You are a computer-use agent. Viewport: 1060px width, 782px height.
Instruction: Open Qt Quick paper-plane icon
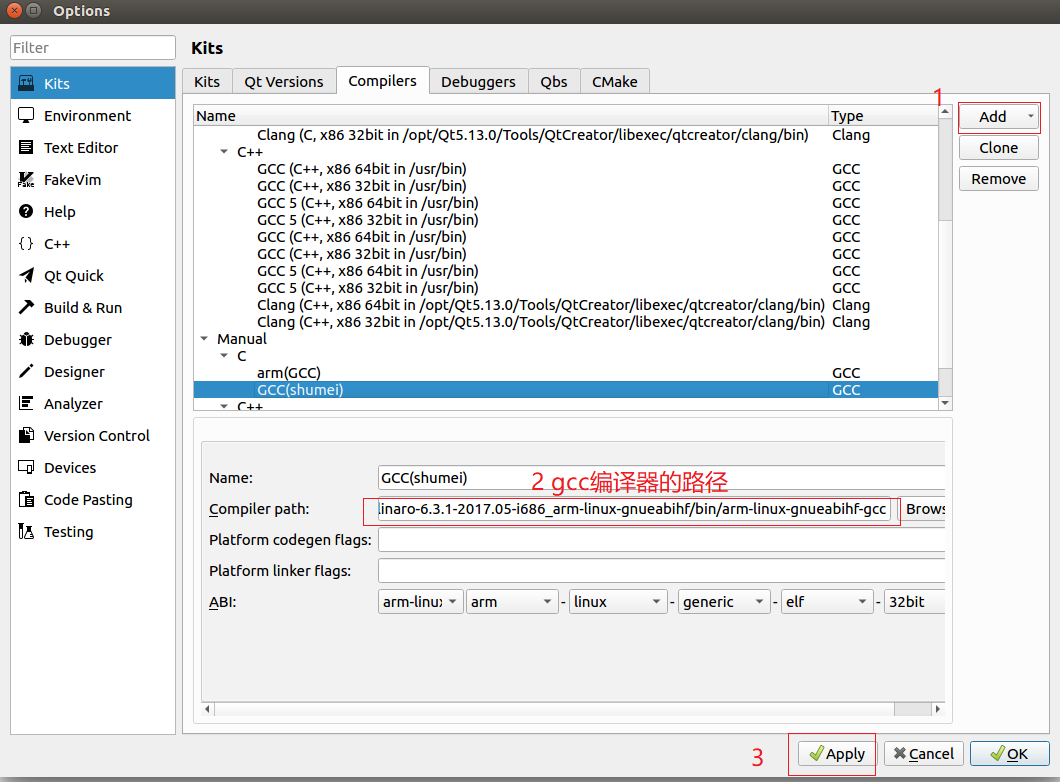[26, 276]
